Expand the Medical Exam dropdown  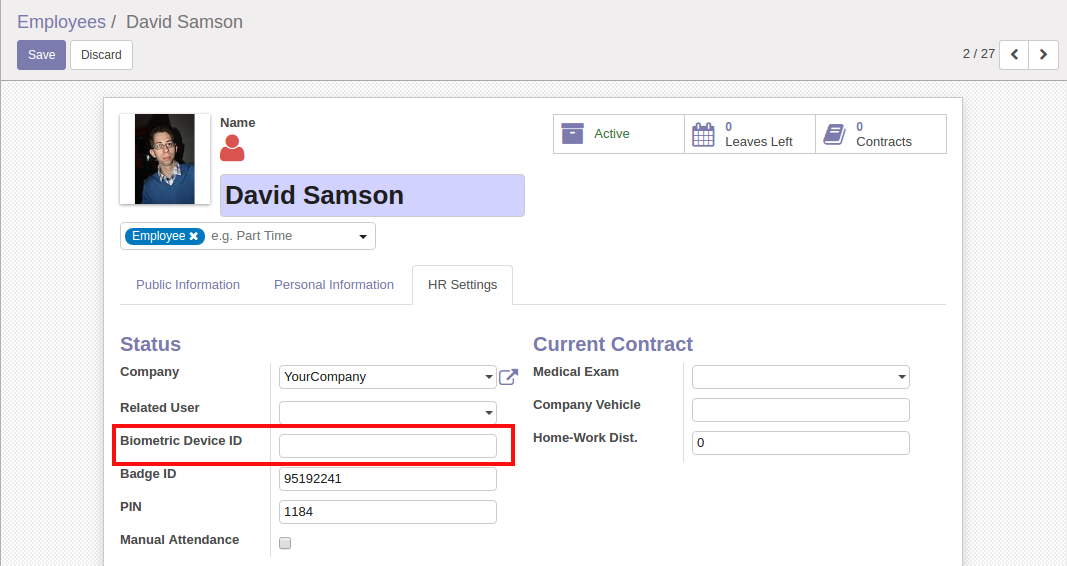(902, 378)
